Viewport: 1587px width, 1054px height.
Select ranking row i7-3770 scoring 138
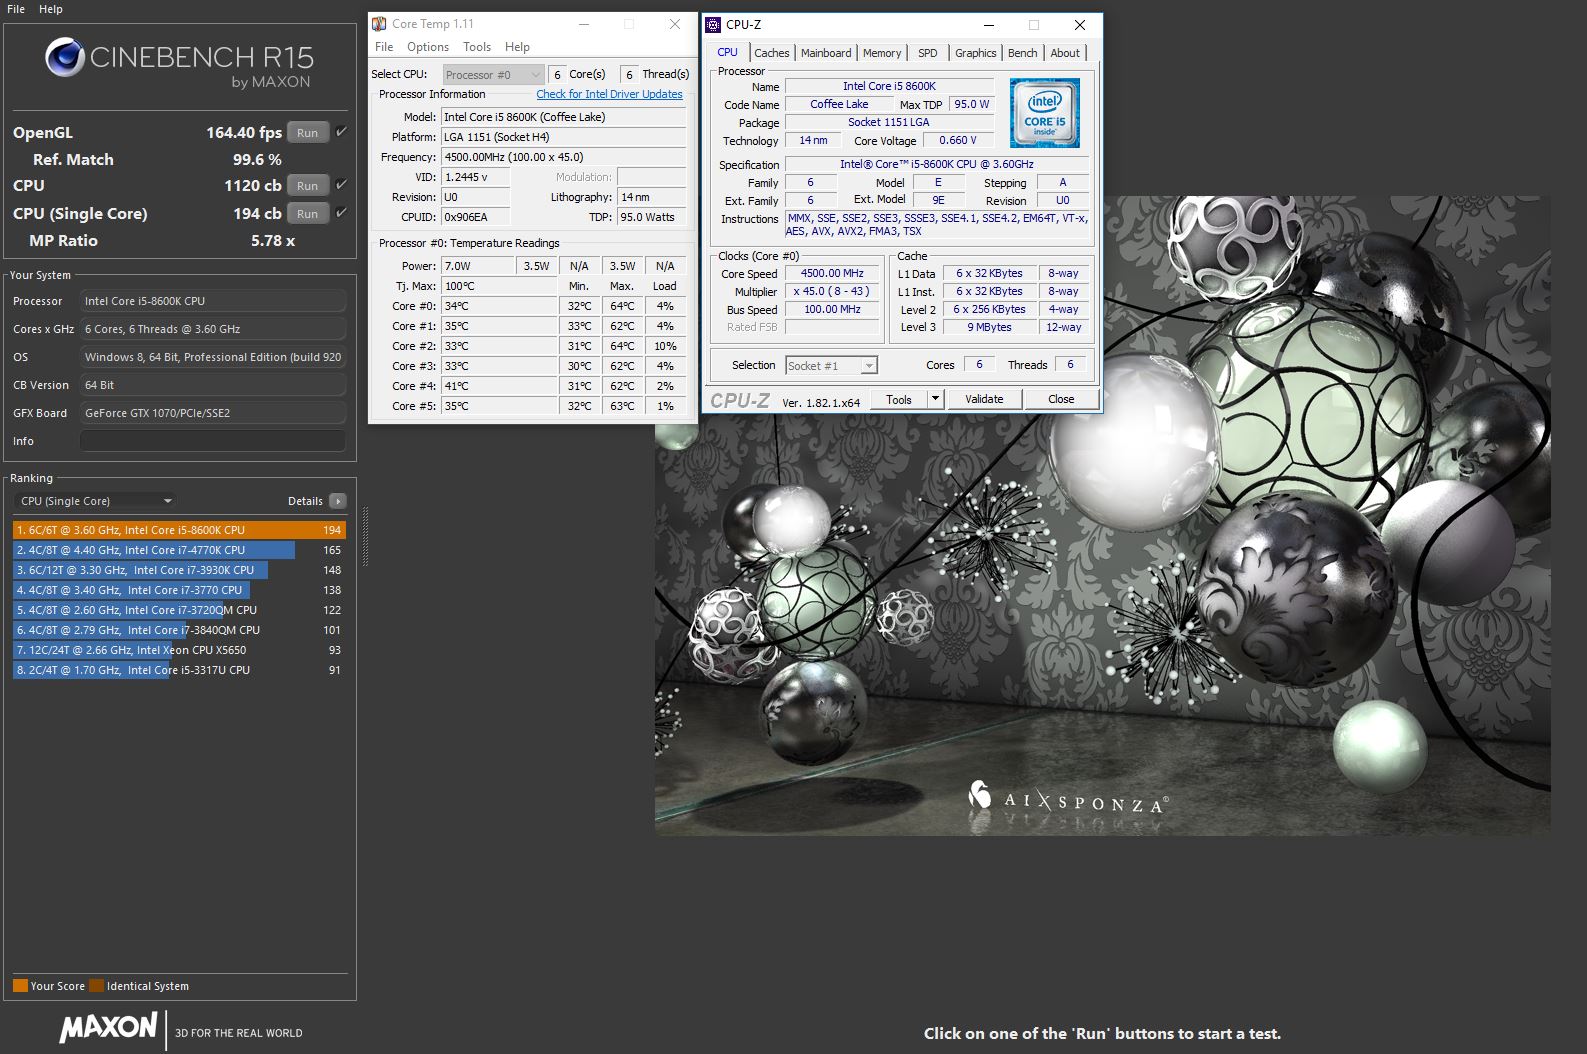pyautogui.click(x=180, y=590)
